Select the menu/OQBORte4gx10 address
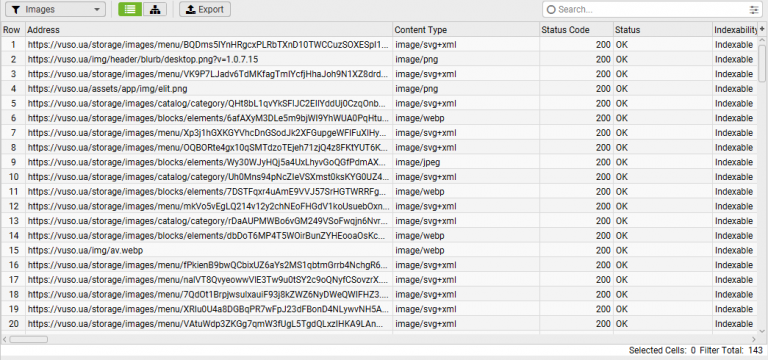The image size is (768, 360). pos(209,147)
